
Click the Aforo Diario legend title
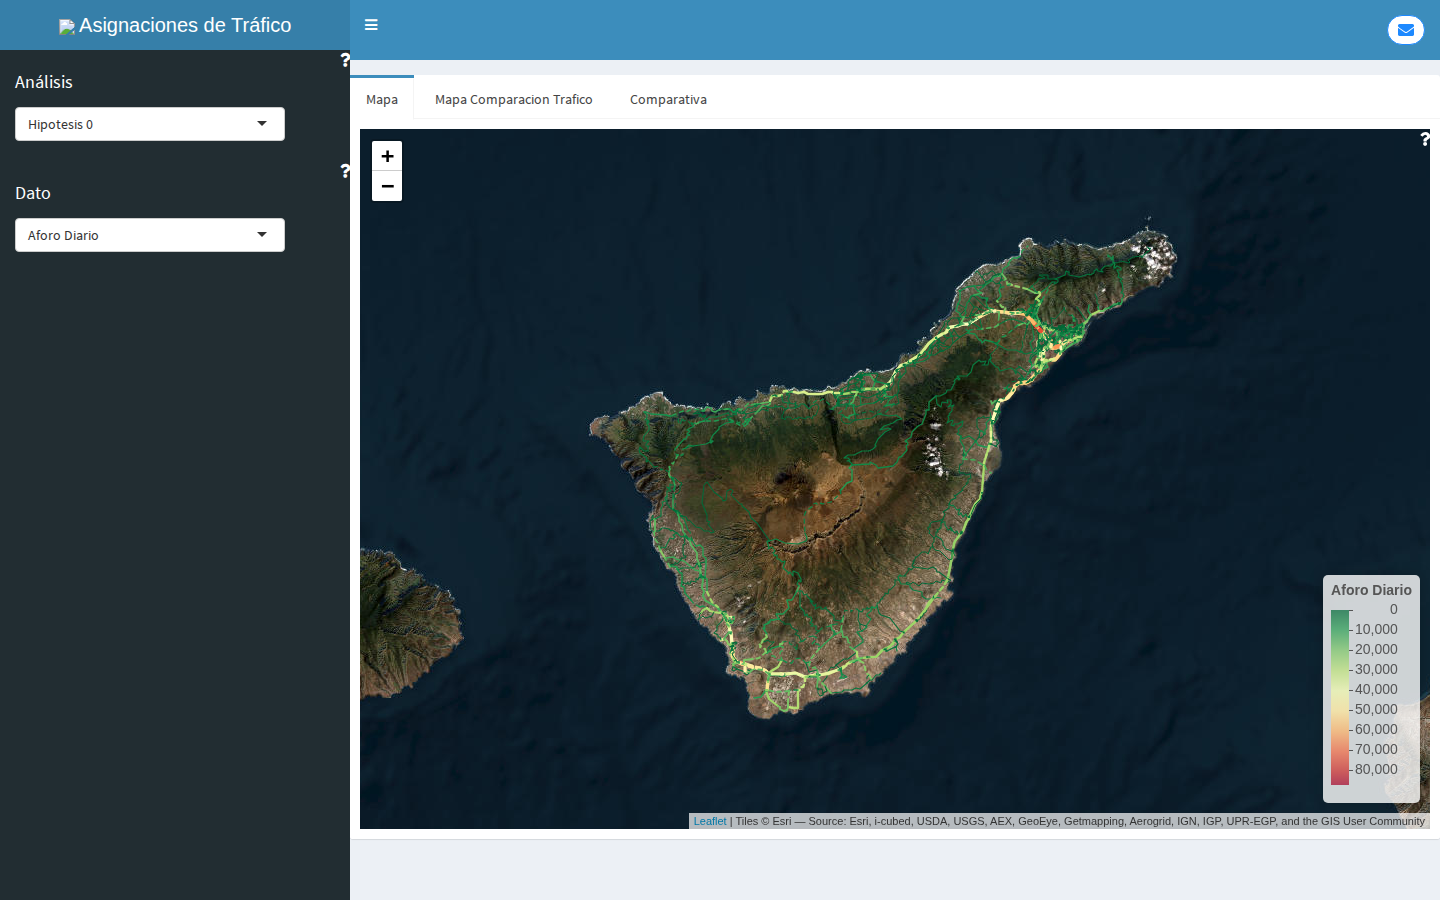click(1371, 590)
